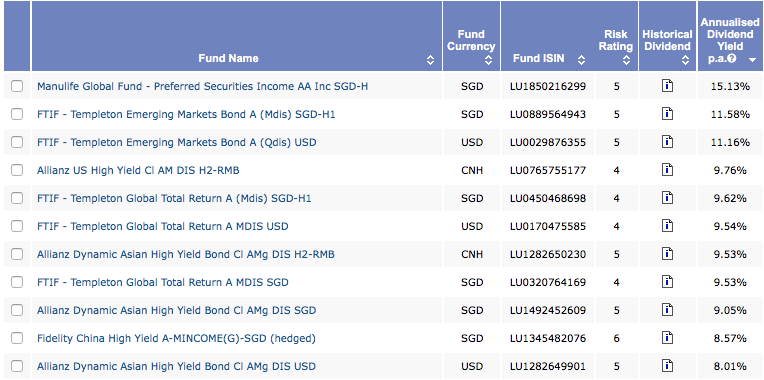This screenshot has width=764, height=380.
Task: Sort by Historical Dividend header arrows
Action: tap(686, 60)
